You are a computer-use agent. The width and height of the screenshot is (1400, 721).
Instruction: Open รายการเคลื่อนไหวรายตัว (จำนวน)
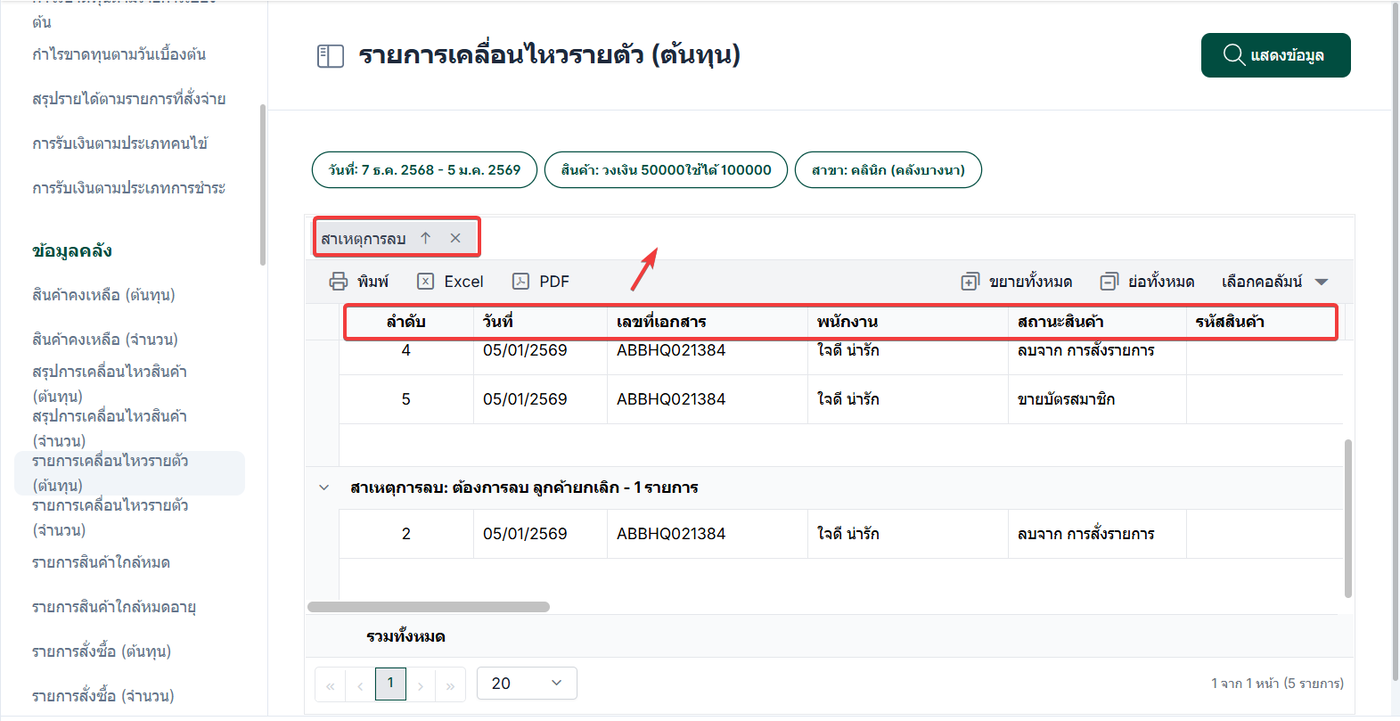(x=110, y=517)
